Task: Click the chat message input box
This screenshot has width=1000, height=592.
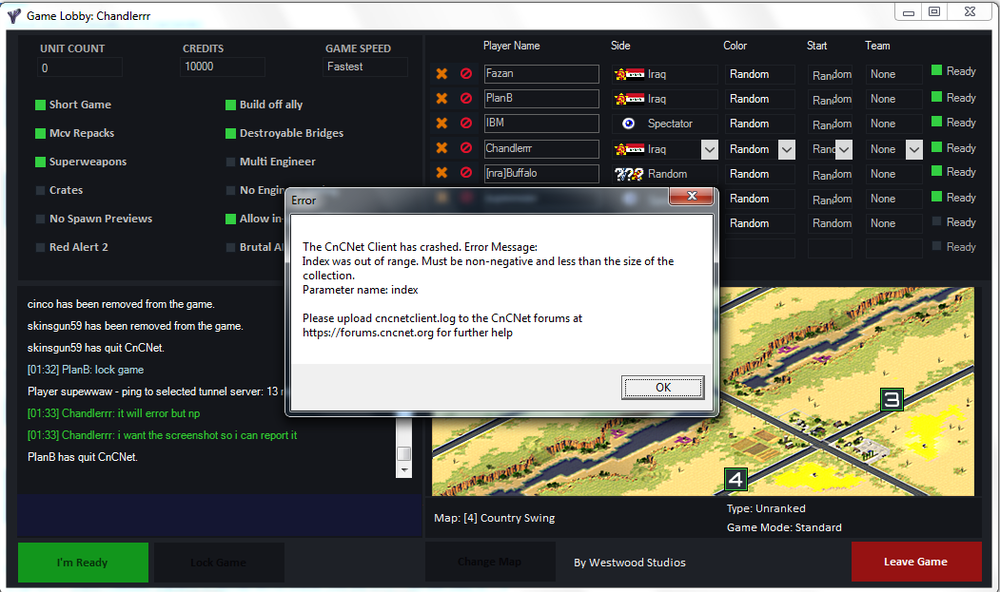Action: [x=220, y=515]
